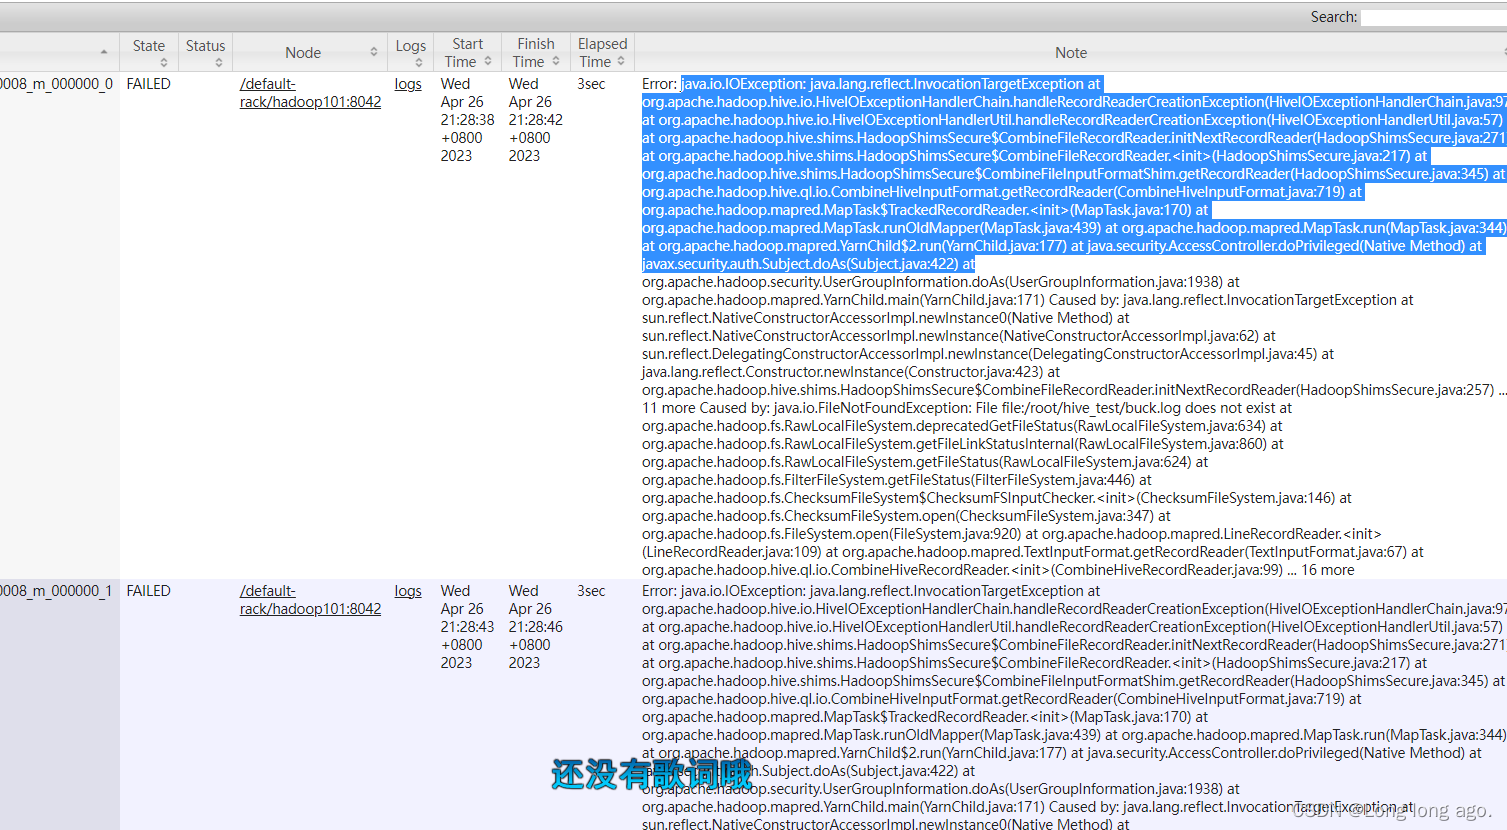Click the sort icon on Start Time column
Screen dimensions: 1507x830
(x=487, y=61)
